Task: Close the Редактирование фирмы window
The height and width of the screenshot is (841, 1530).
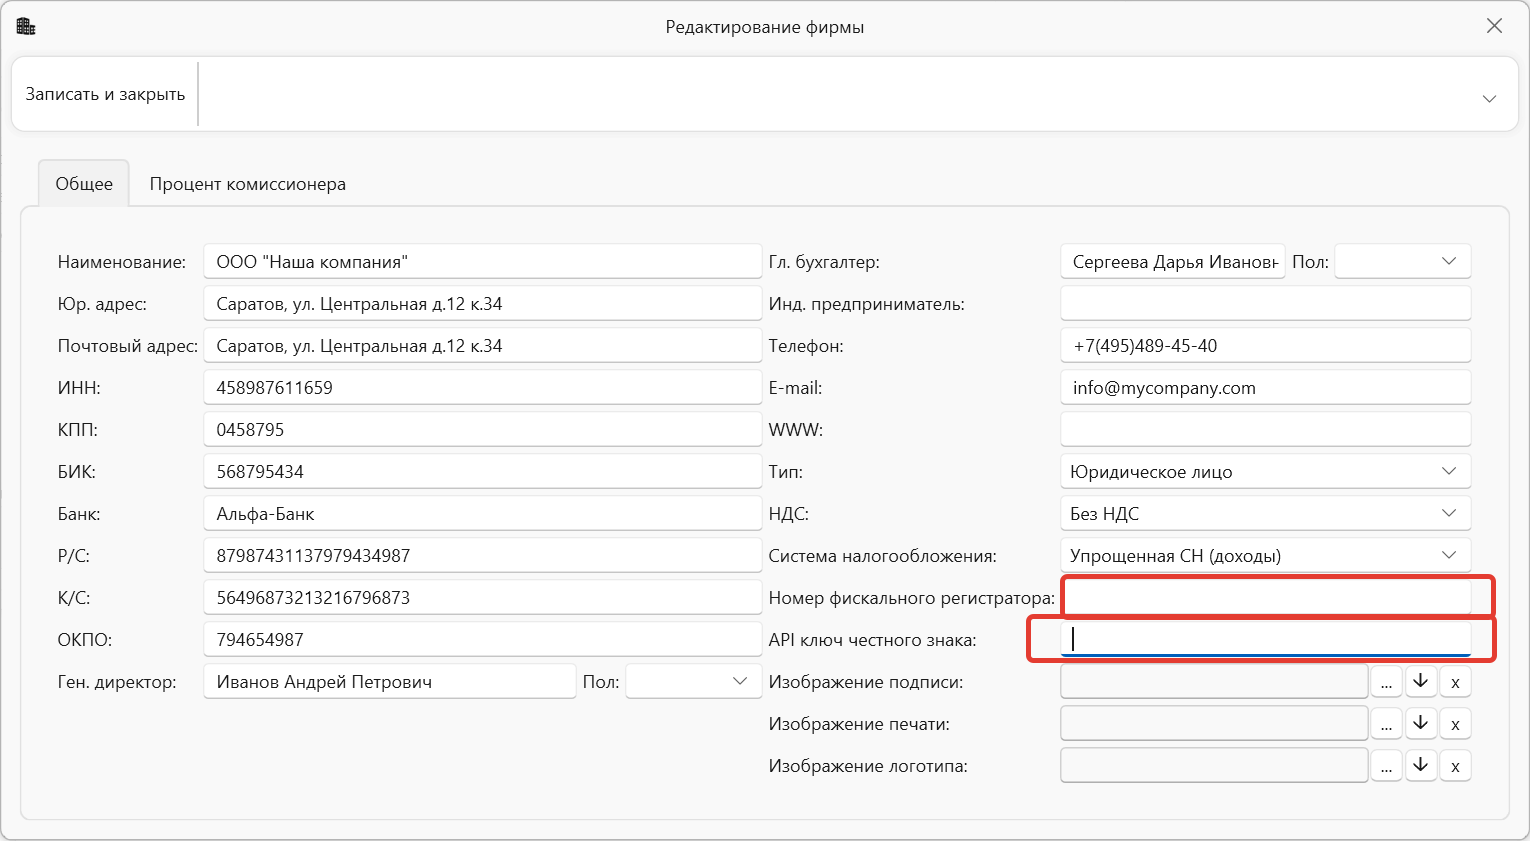Action: [x=1494, y=26]
